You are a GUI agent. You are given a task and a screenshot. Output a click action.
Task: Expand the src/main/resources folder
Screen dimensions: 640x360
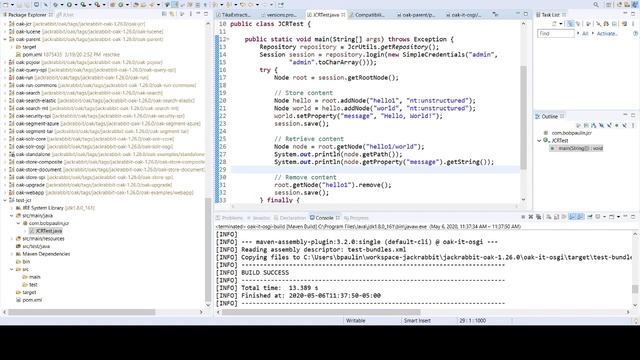click(12, 239)
